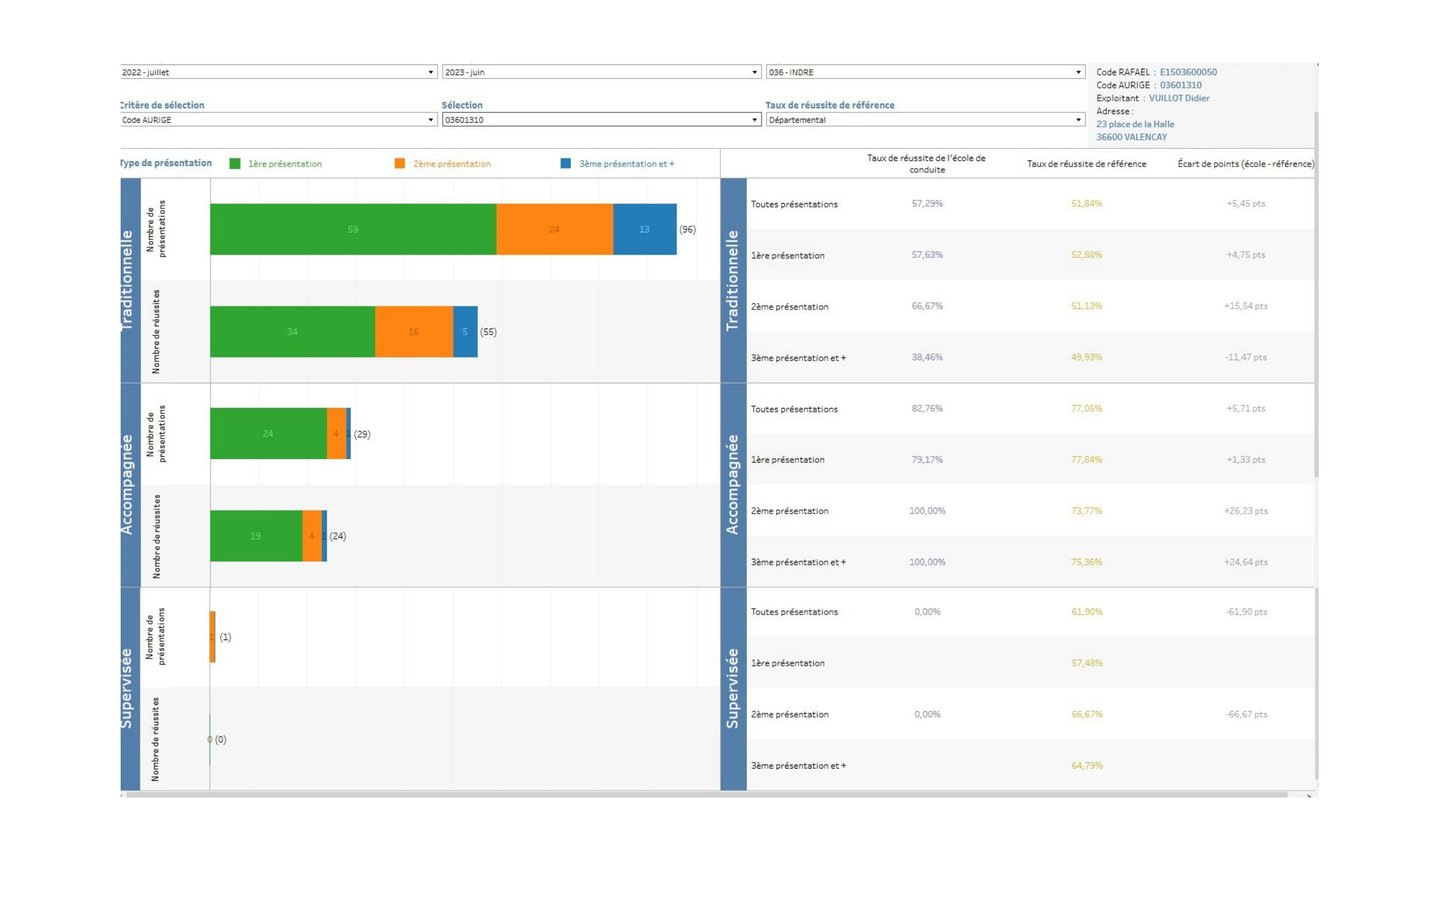The image size is (1440, 902).
Task: Click the school rate value 57,29%
Action: pyautogui.click(x=927, y=204)
